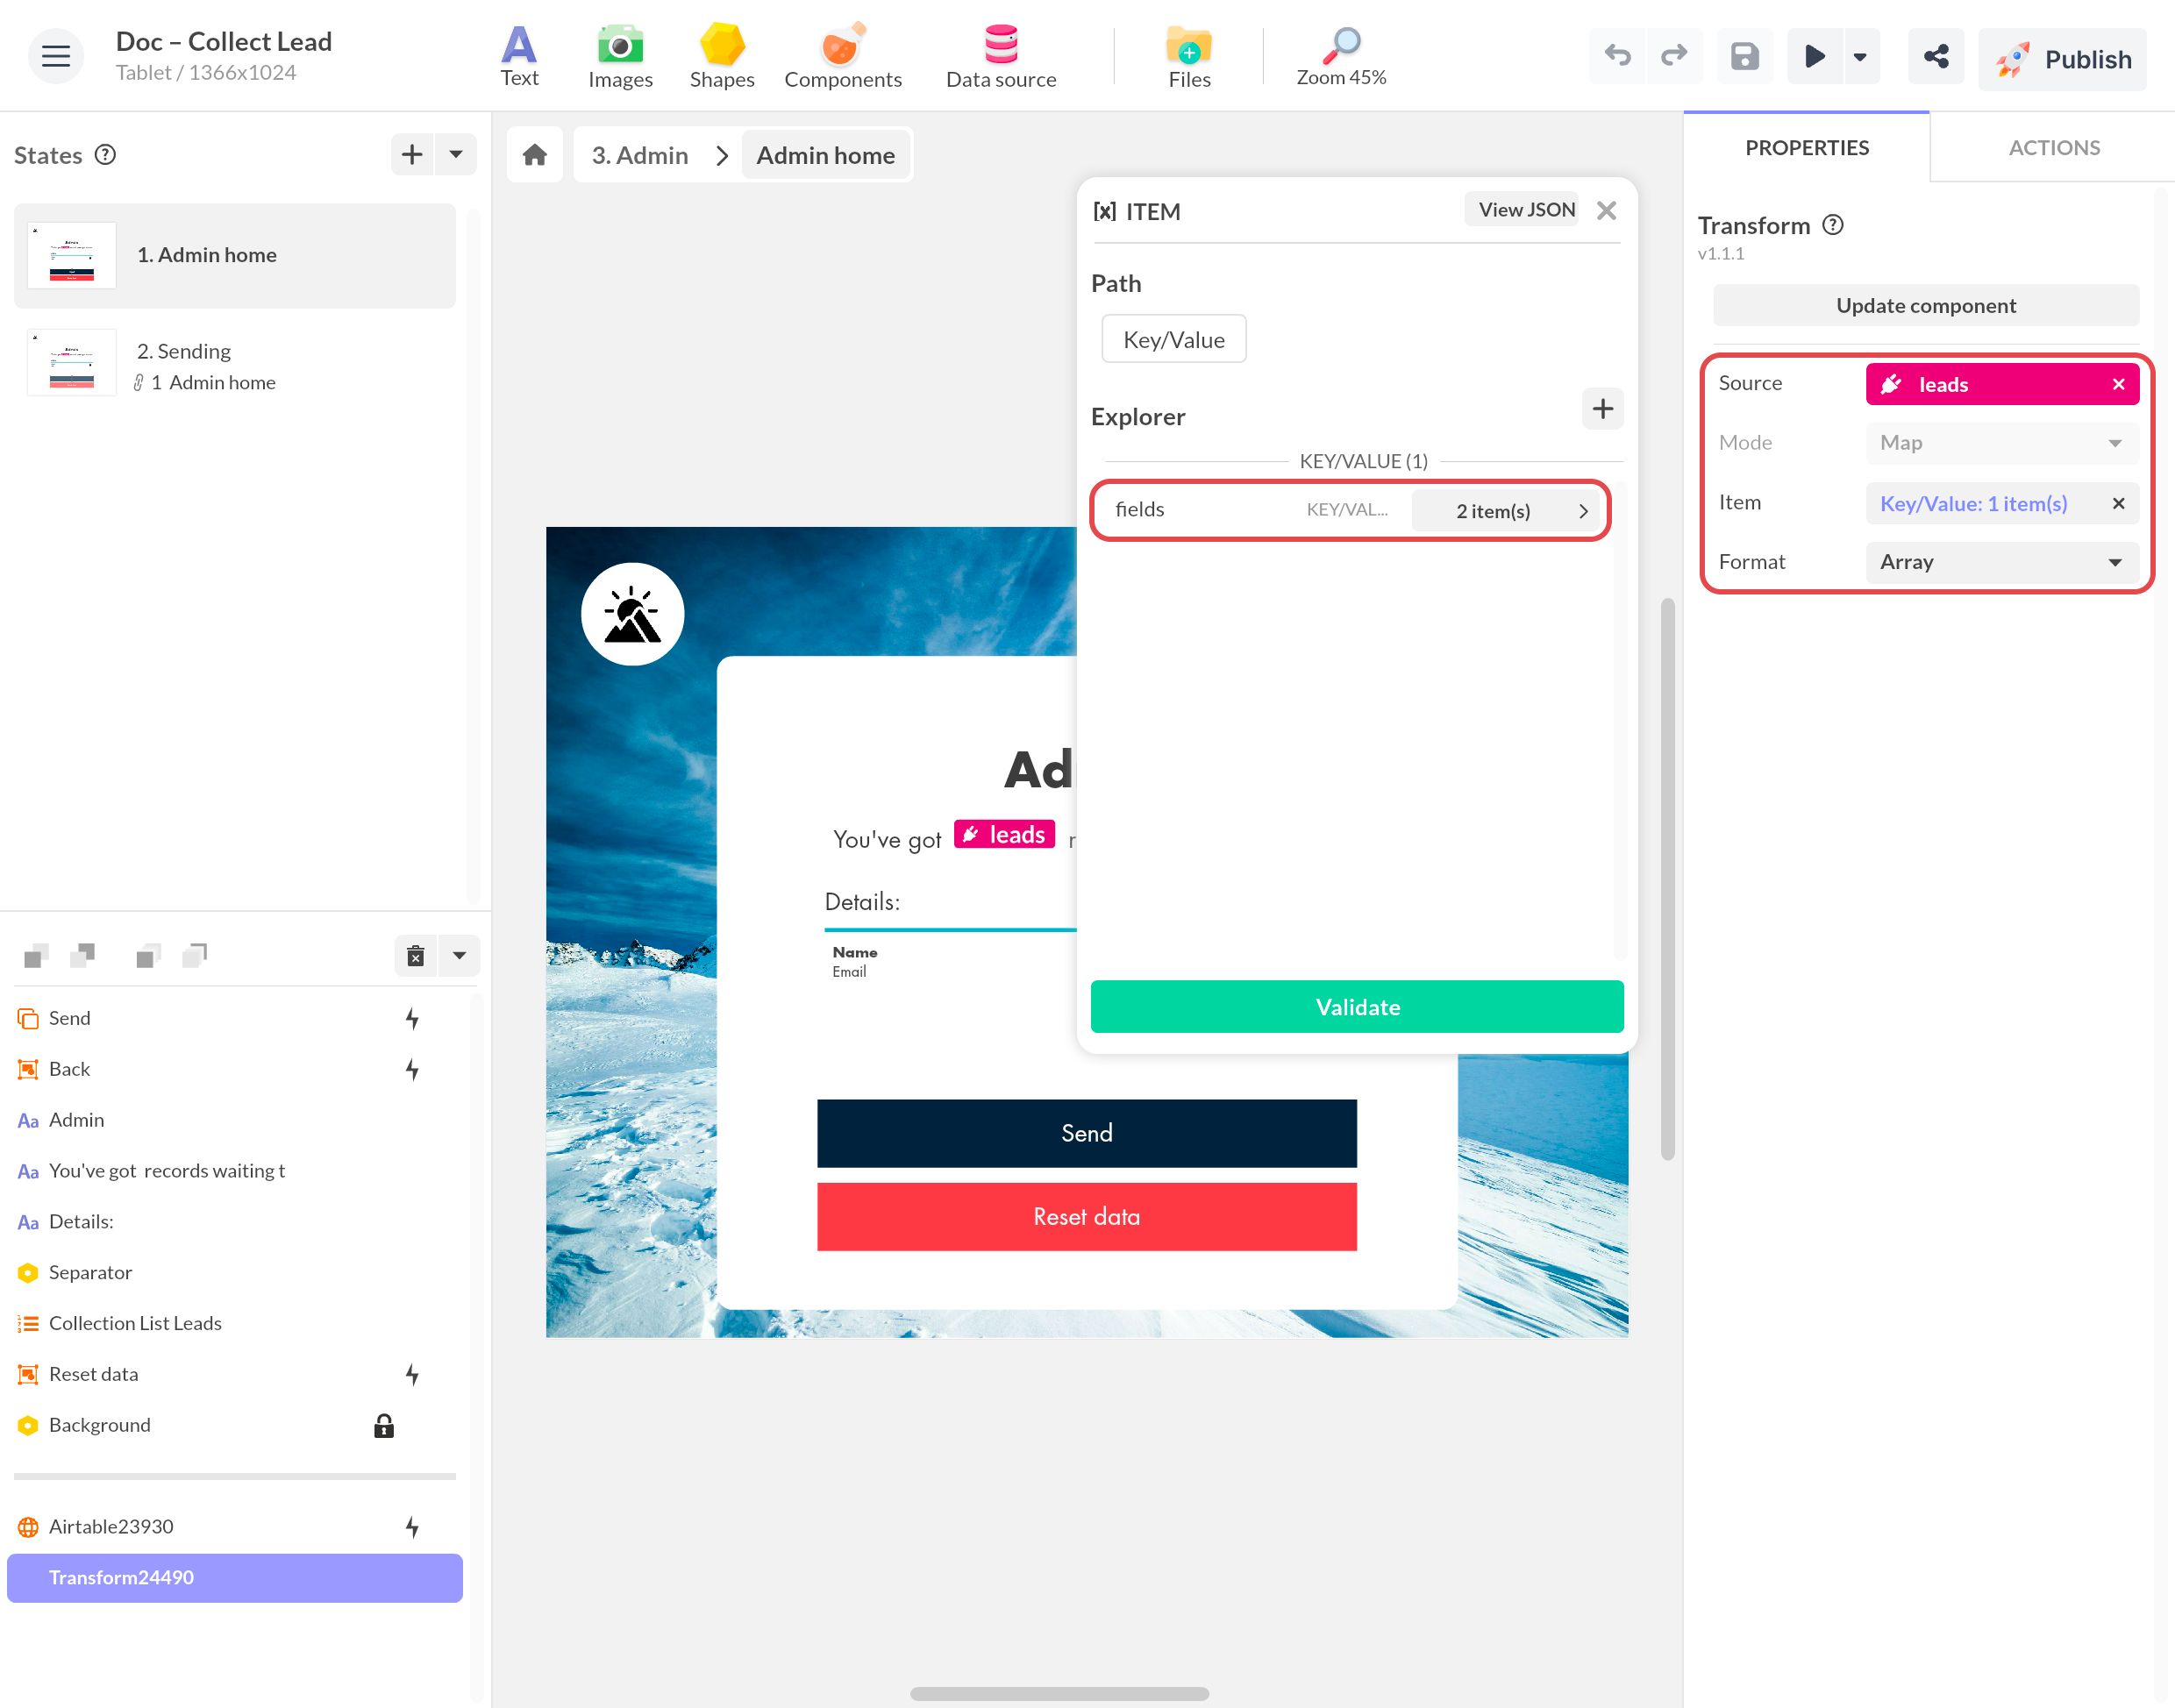Open the Mode Map dropdown

2002,443
